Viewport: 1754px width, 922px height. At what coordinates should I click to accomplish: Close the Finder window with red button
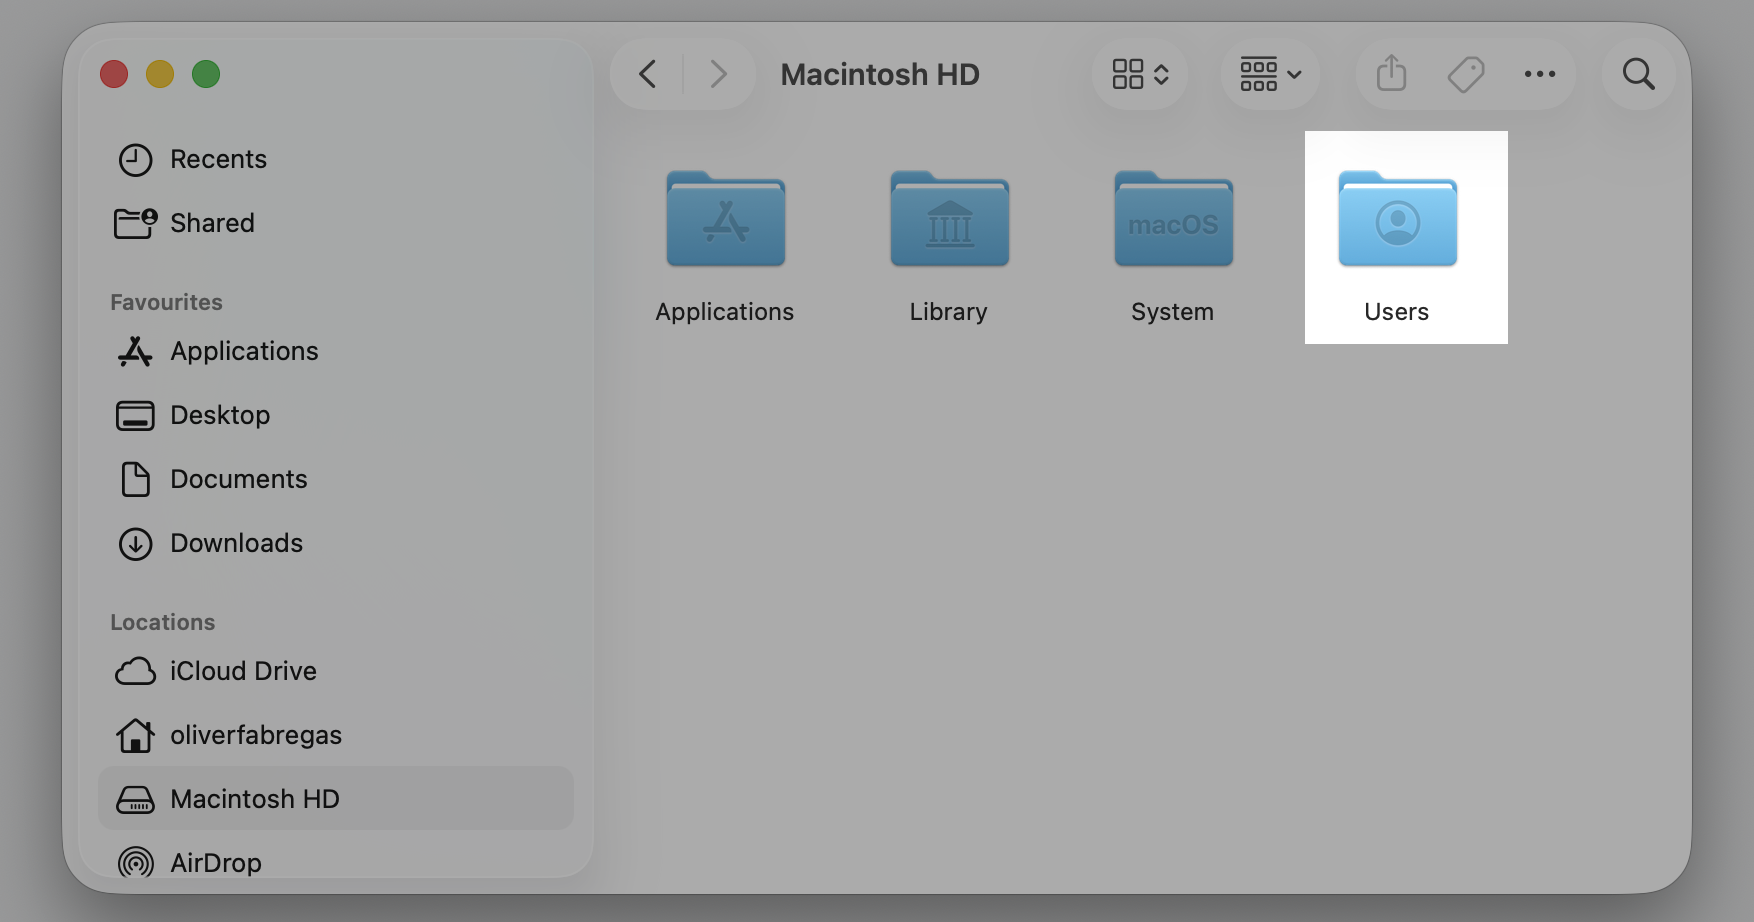click(x=114, y=74)
